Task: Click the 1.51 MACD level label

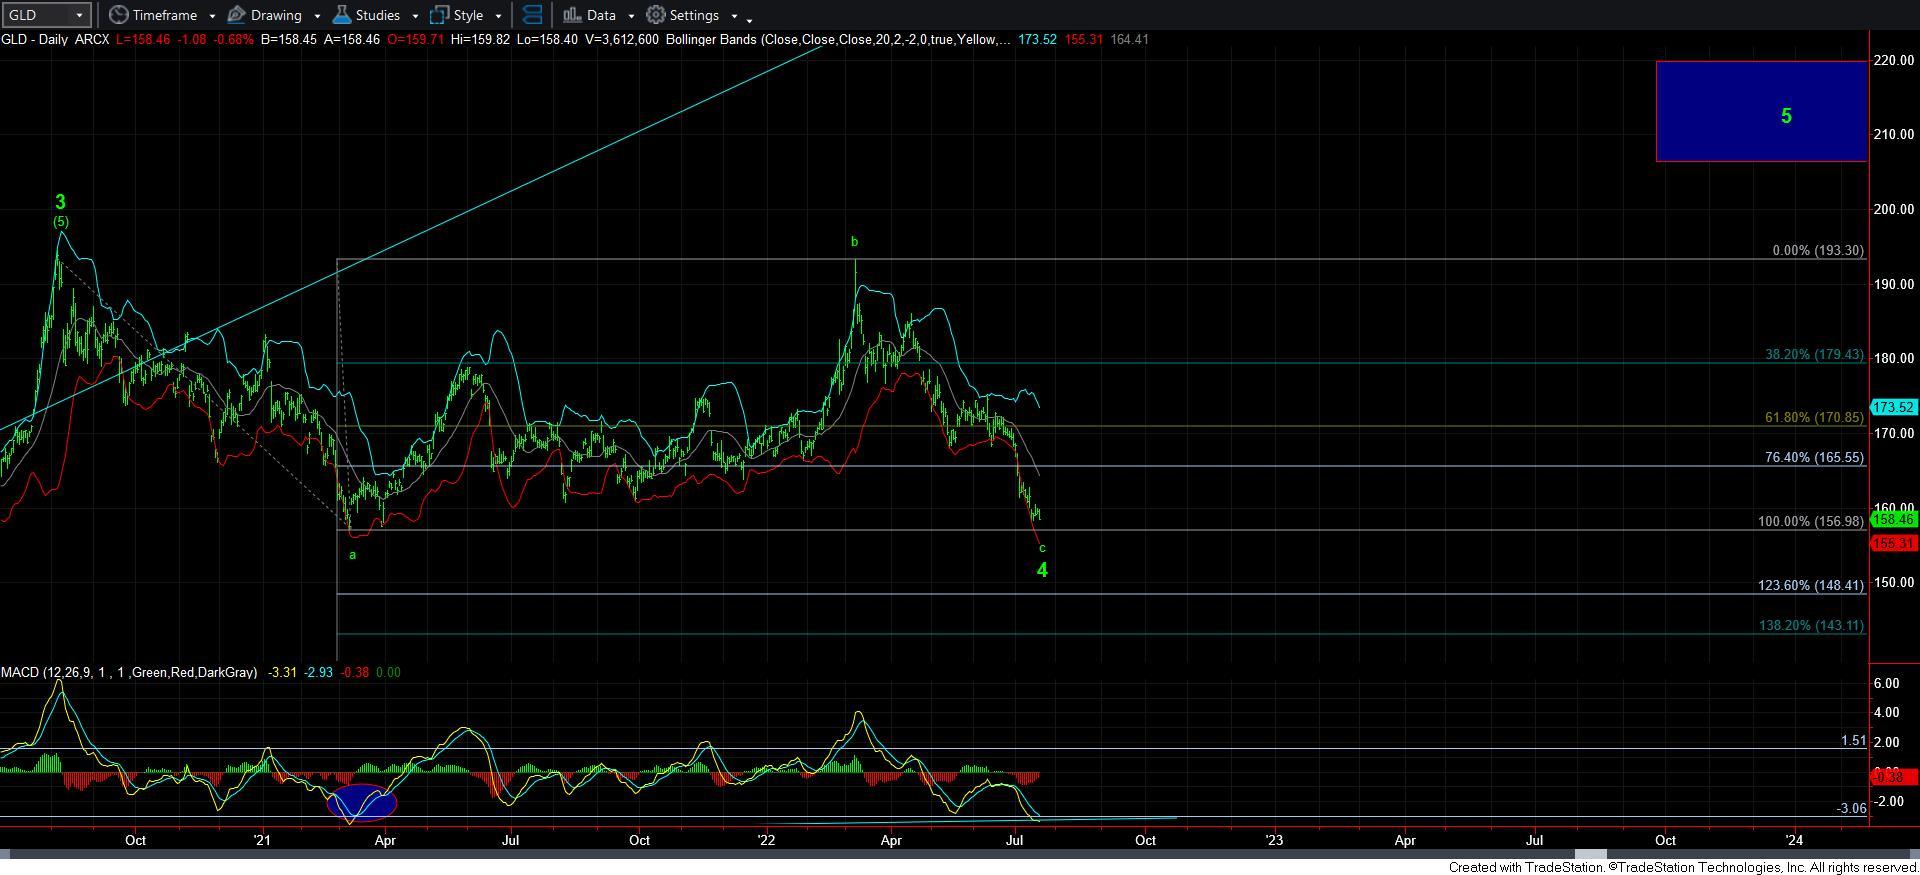Action: [x=1853, y=741]
